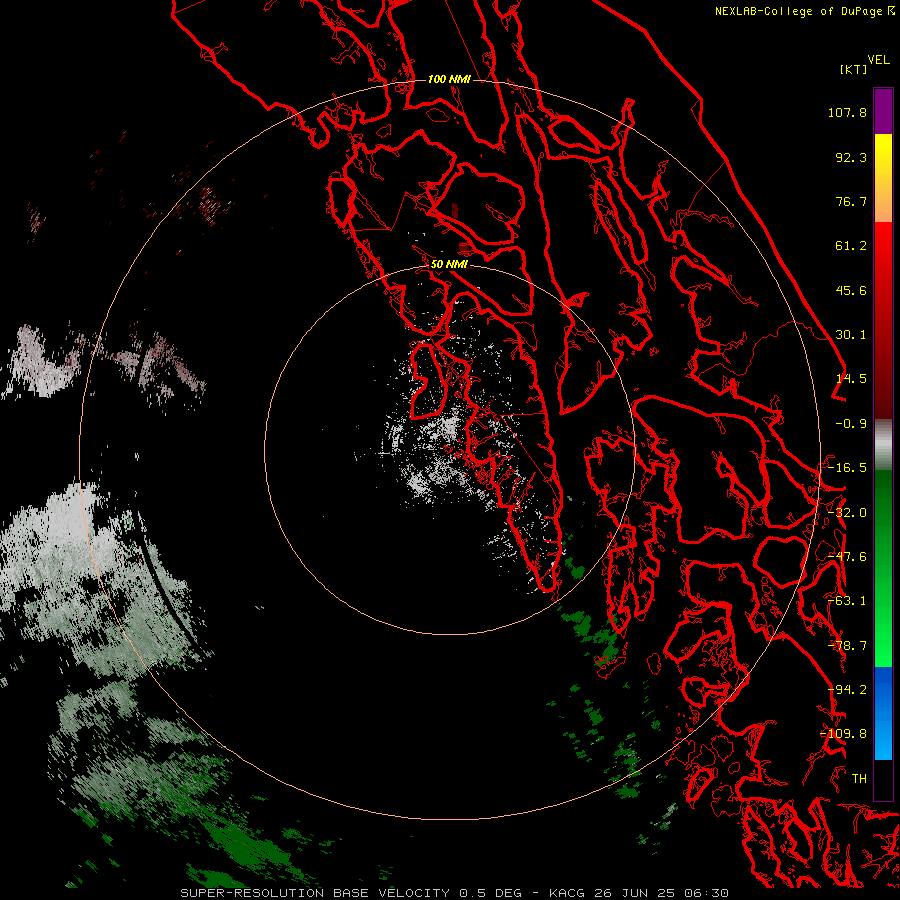
Task: Click the 50 NMI range ring label
Action: click(449, 265)
